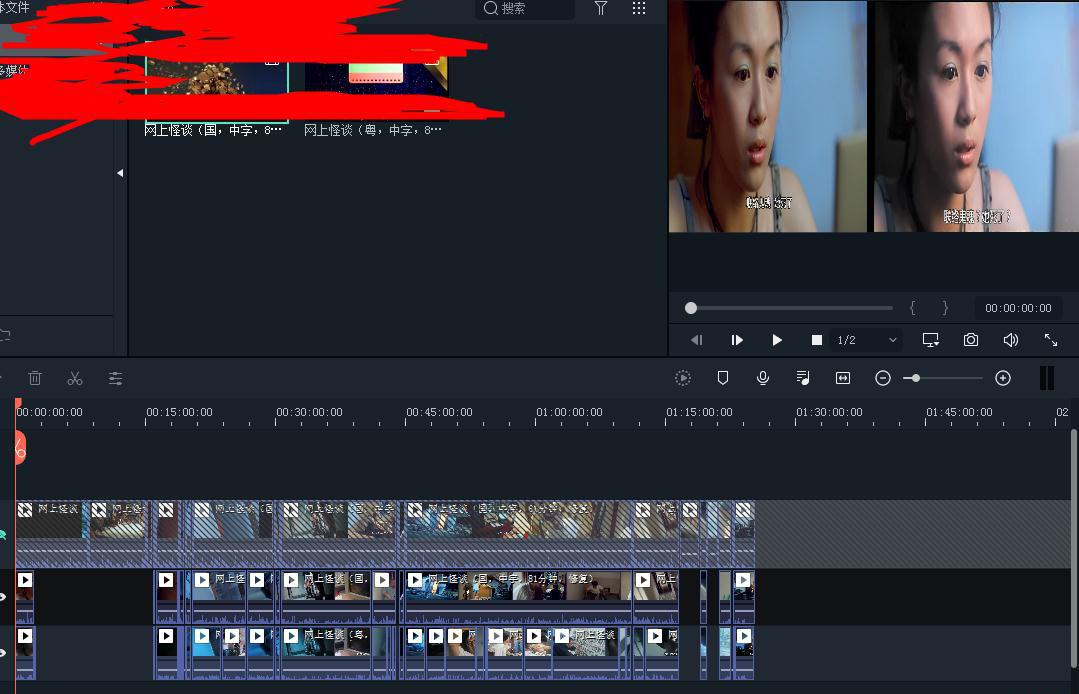The width and height of the screenshot is (1079, 694).
Task: Click the red playhead split handle
Action: pos(20,448)
